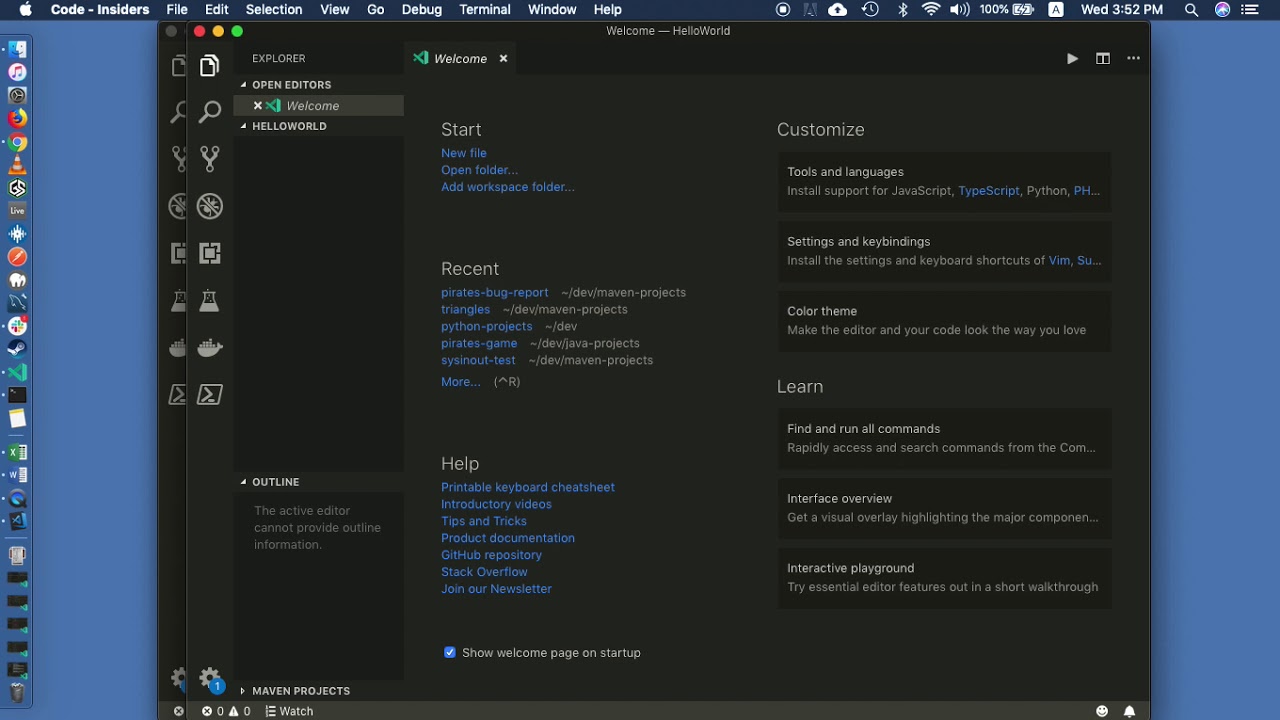Open Introductory videos link
Image resolution: width=1280 pixels, height=720 pixels.
pyautogui.click(x=496, y=505)
